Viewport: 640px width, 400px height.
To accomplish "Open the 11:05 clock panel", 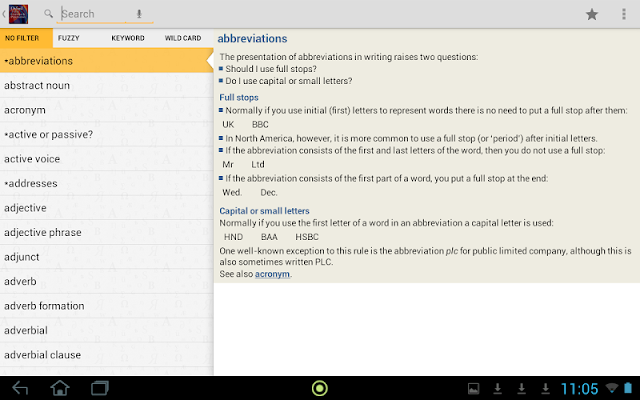I will [x=580, y=389].
